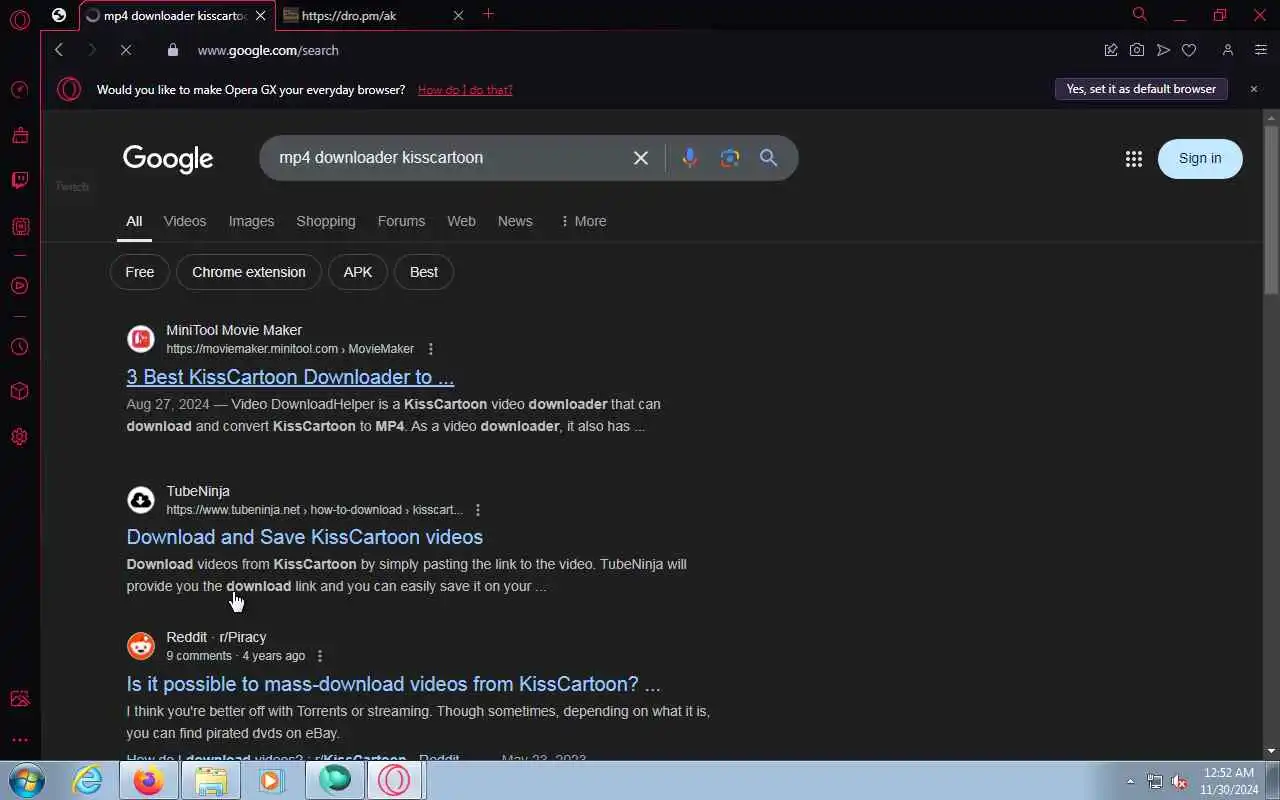Start voice search with microphone icon

690,158
